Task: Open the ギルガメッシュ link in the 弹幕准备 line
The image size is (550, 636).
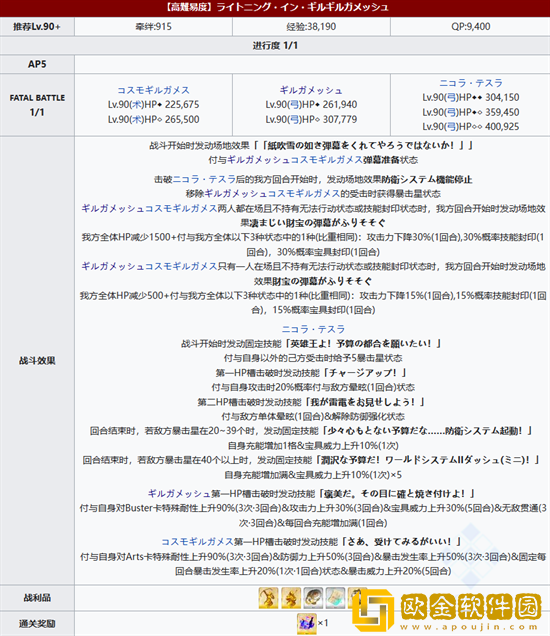Action: 258,160
